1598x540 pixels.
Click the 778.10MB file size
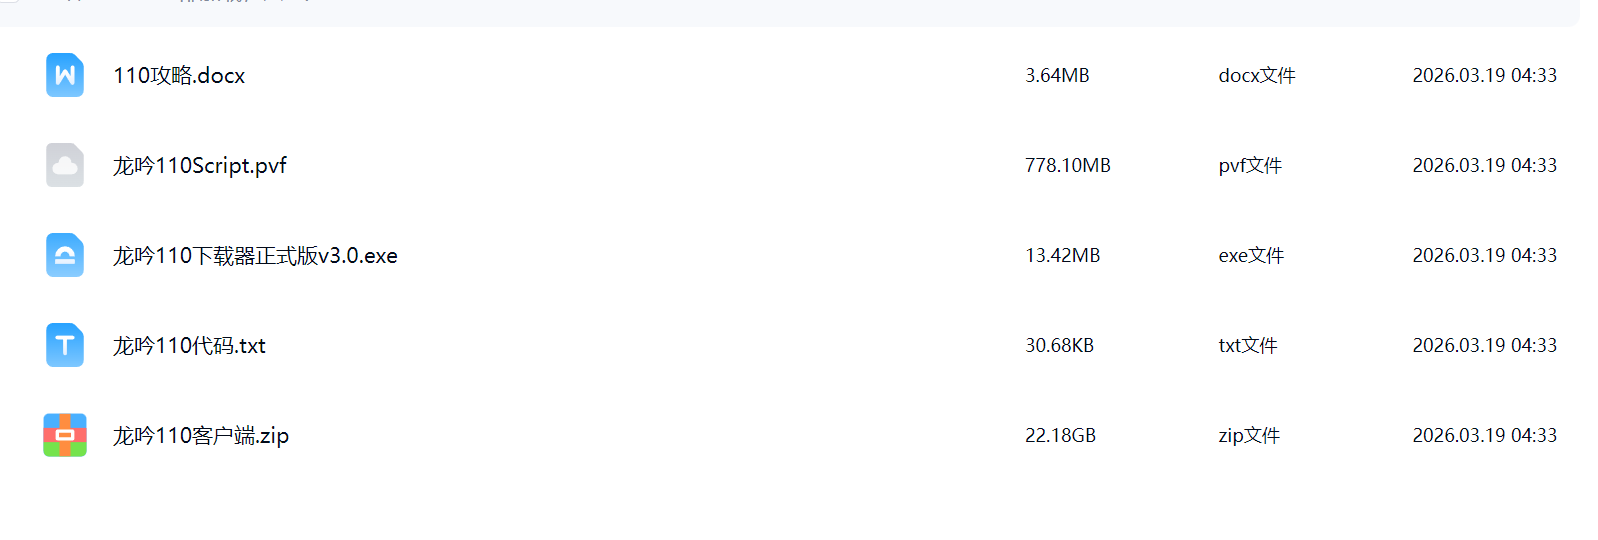click(x=1067, y=166)
